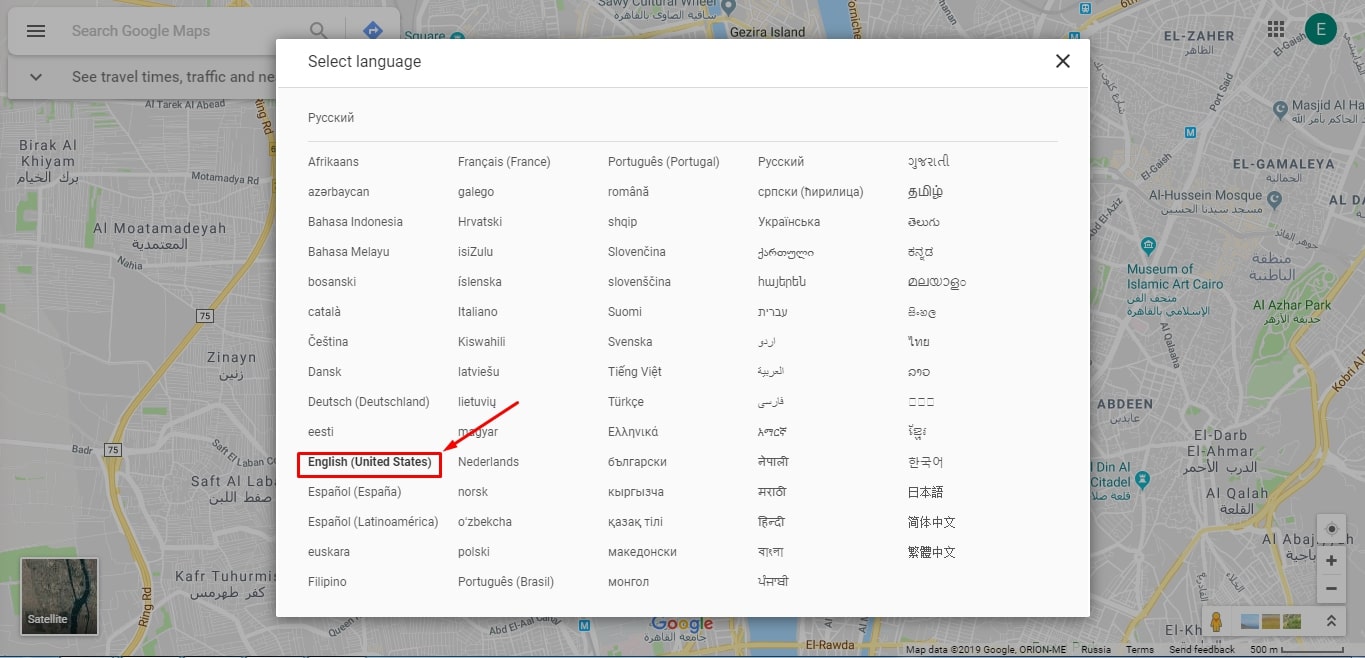Open the account avatar labeled E
Viewport: 1365px width, 658px height.
1321,29
